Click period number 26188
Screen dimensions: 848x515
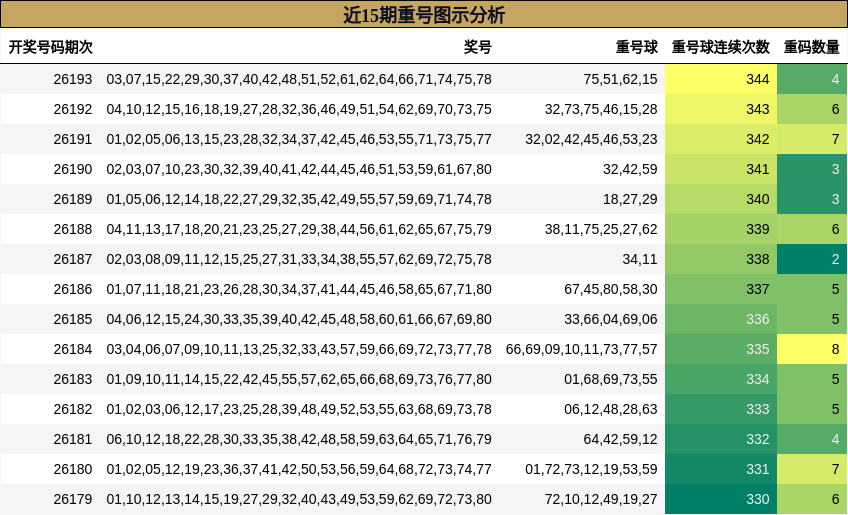pos(73,229)
